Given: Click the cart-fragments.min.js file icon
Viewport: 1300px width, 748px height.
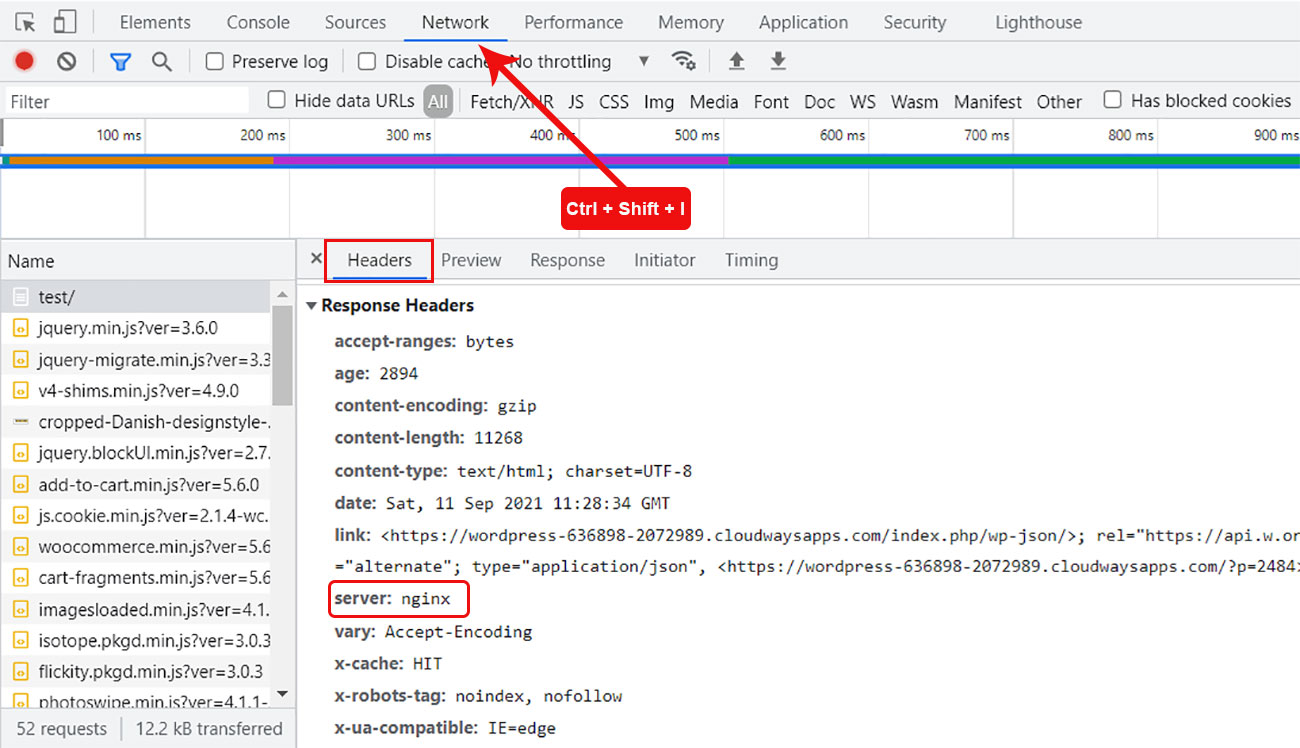Looking at the screenshot, I should [x=21, y=578].
